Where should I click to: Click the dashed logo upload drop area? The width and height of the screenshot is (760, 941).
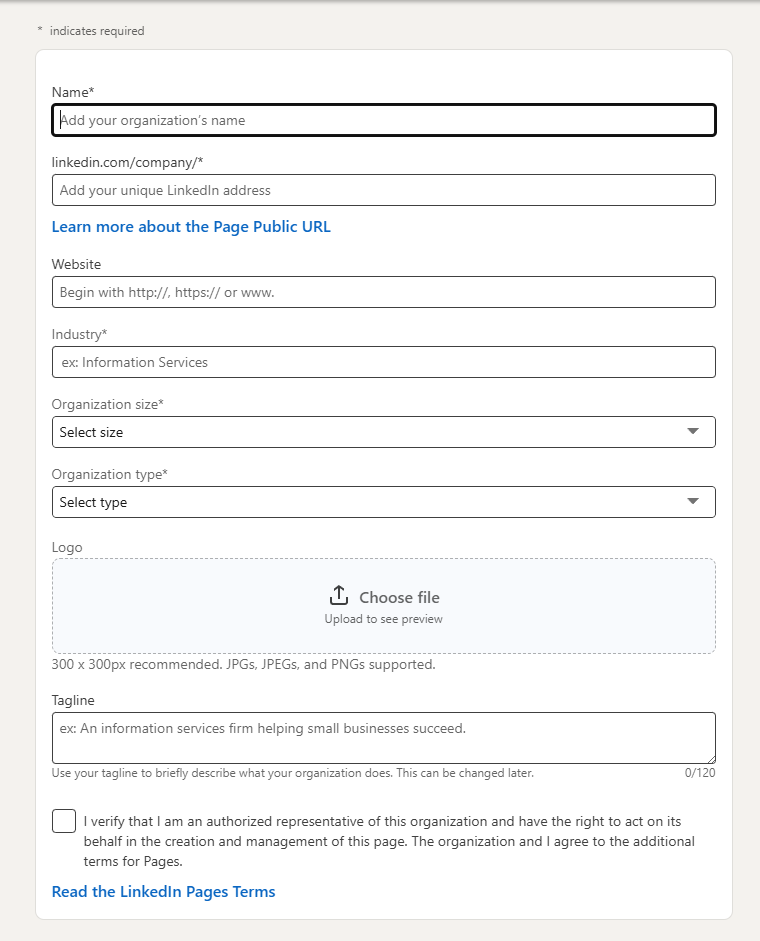point(384,606)
